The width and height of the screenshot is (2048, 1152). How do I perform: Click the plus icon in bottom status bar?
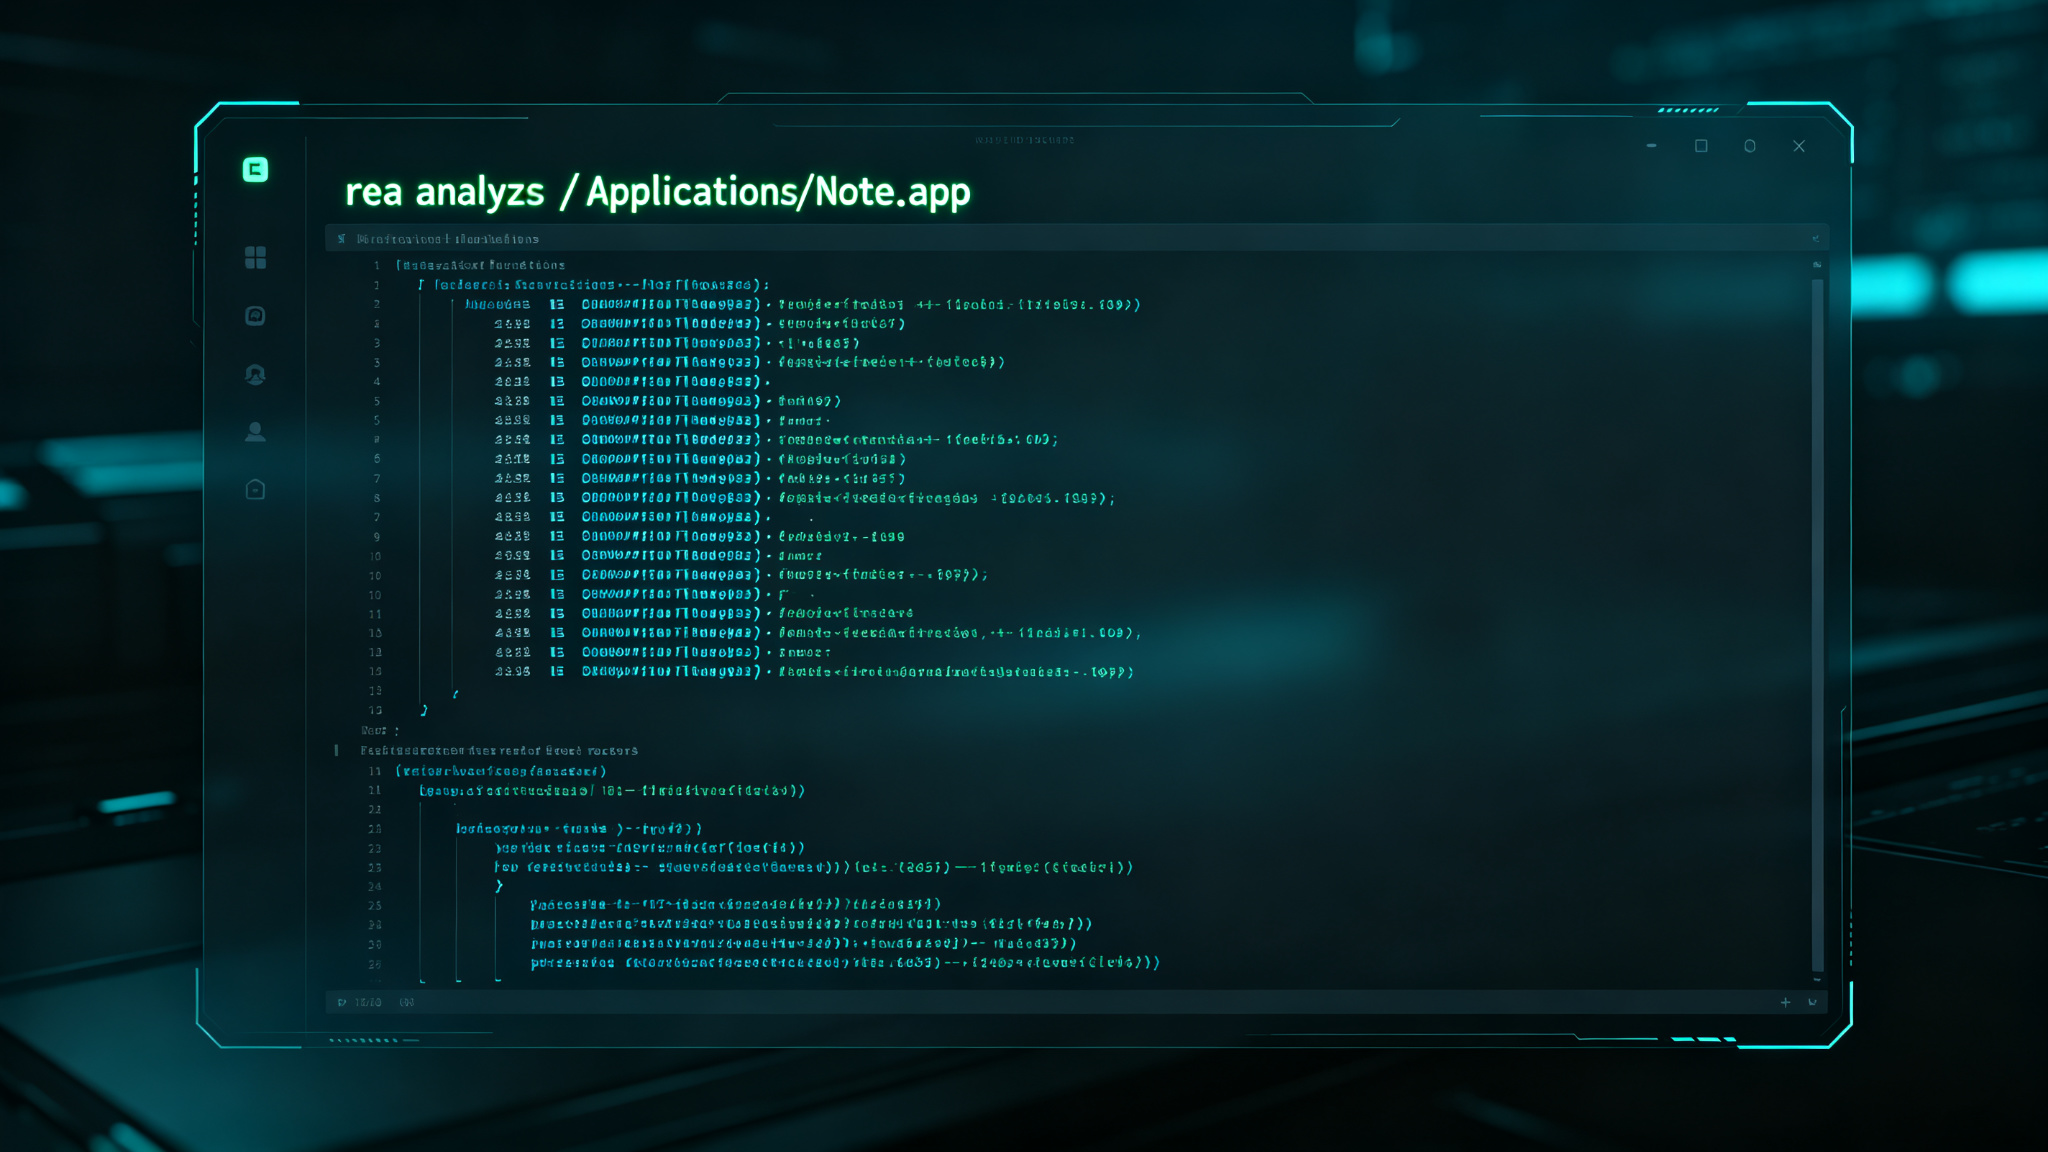(1785, 1002)
